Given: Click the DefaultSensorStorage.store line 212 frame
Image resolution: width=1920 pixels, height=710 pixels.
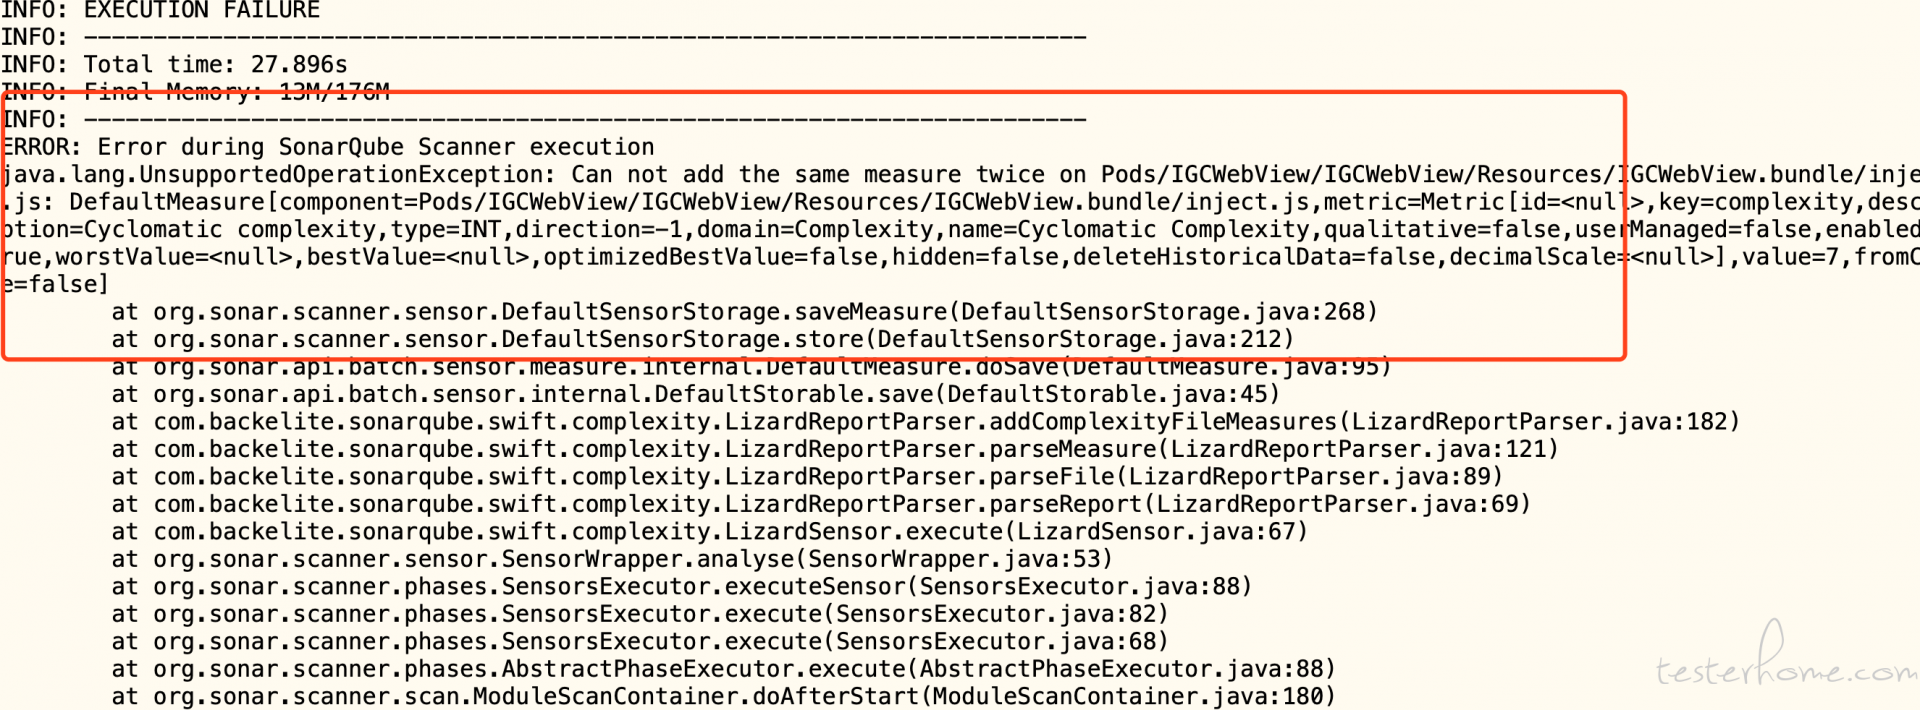Looking at the screenshot, I should (x=702, y=340).
